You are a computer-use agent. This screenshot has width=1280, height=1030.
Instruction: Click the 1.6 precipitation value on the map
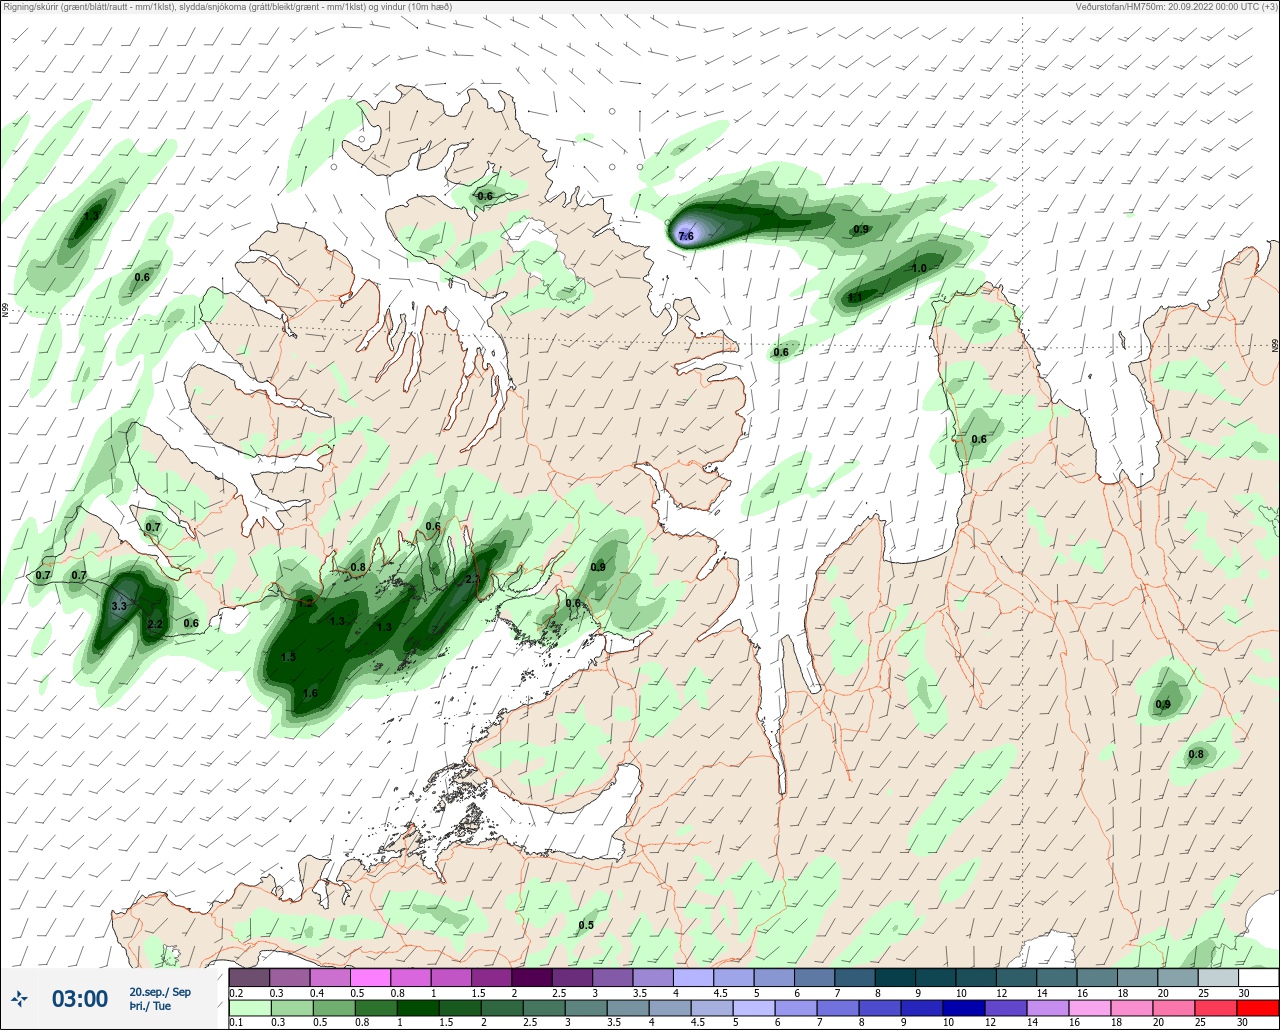coord(310,693)
